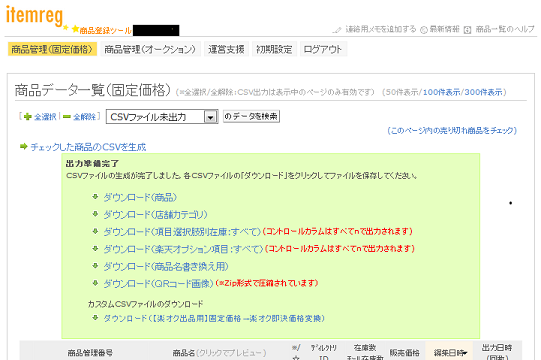Open the 商品管理(固定価格) tab

pyautogui.click(x=52, y=49)
